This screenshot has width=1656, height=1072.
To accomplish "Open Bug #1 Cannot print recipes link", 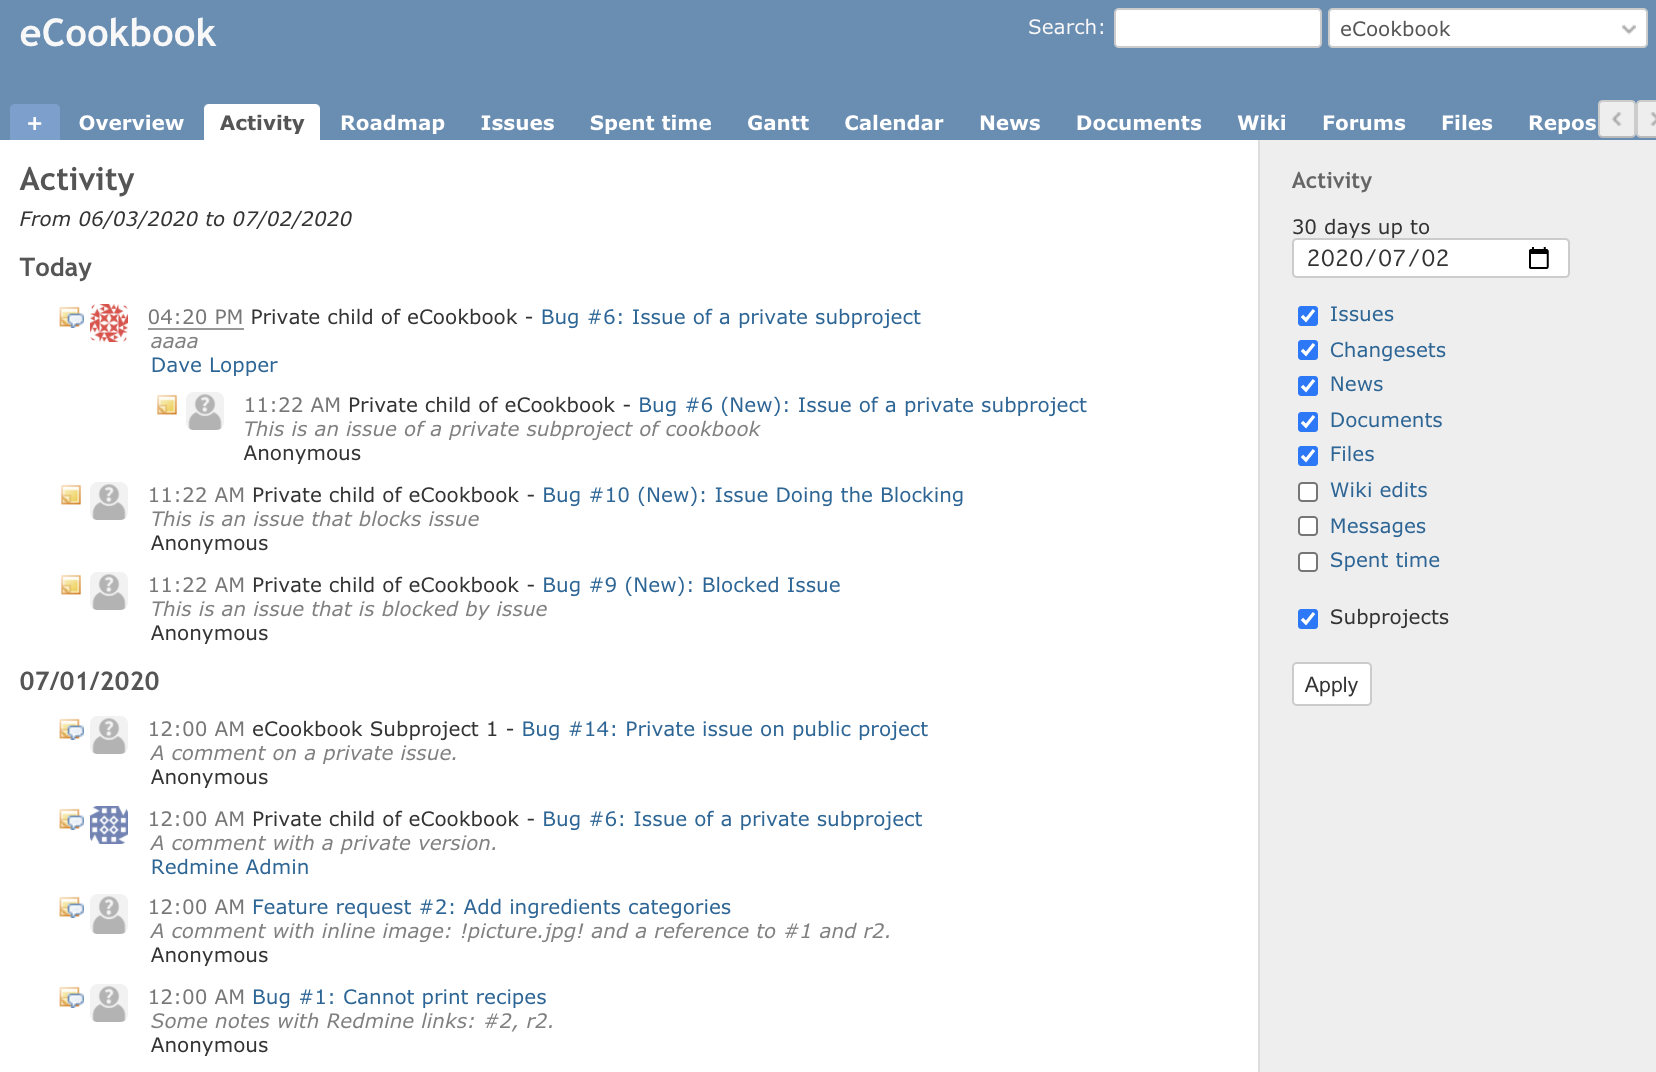I will 399,997.
